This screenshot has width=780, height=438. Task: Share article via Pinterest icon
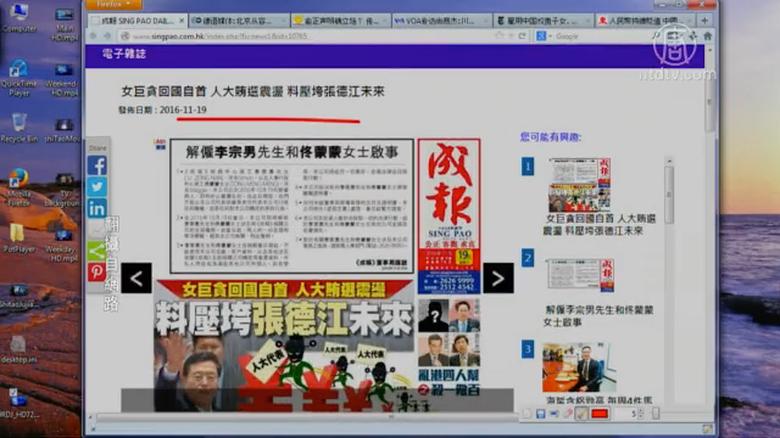pos(97,271)
